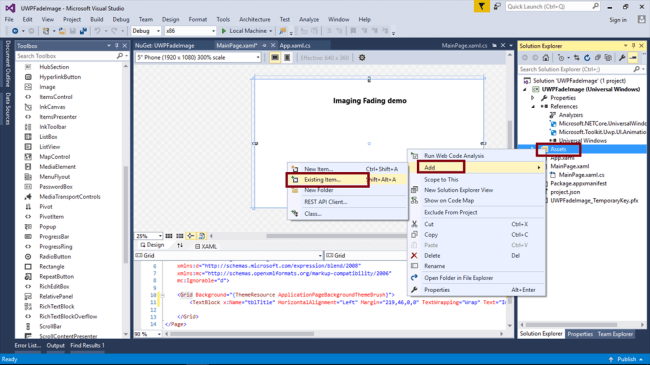Click Sign in link
This screenshot has width=650, height=365.
click(x=618, y=20)
